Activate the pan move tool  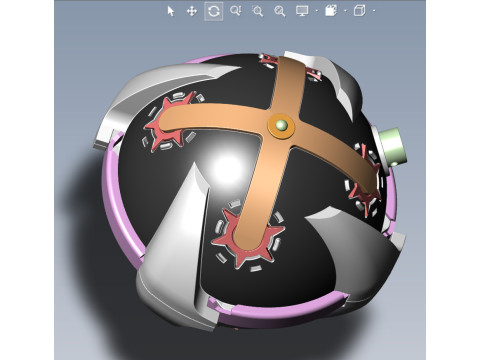pos(192,11)
